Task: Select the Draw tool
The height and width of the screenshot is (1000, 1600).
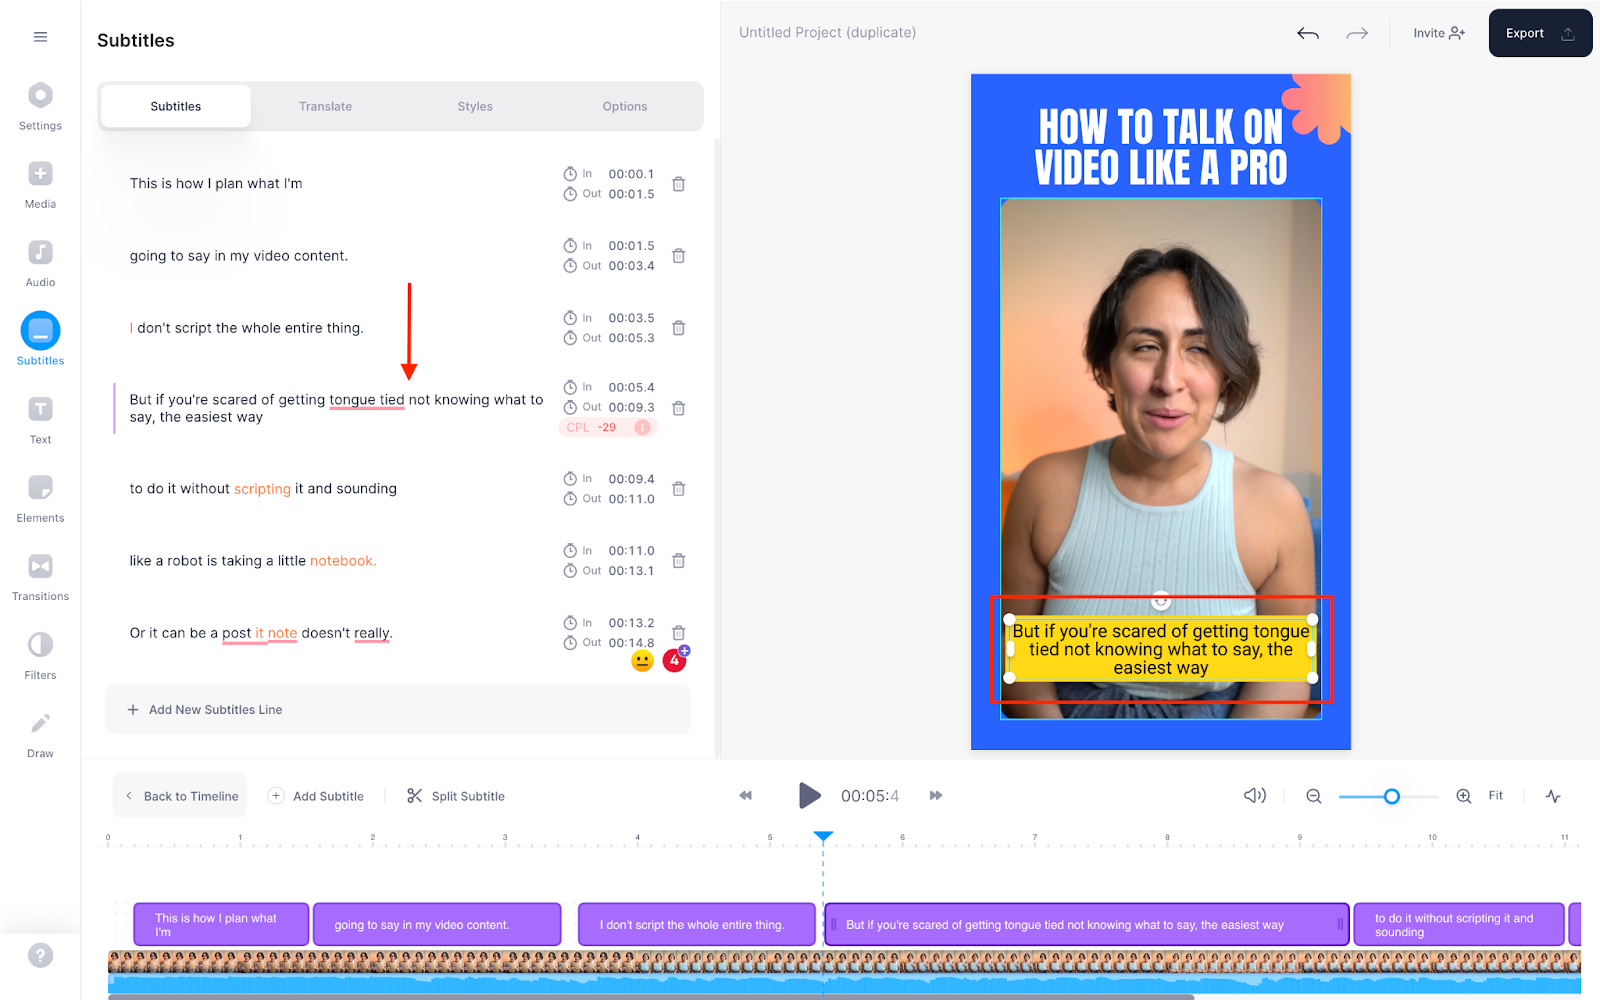Action: [x=40, y=735]
